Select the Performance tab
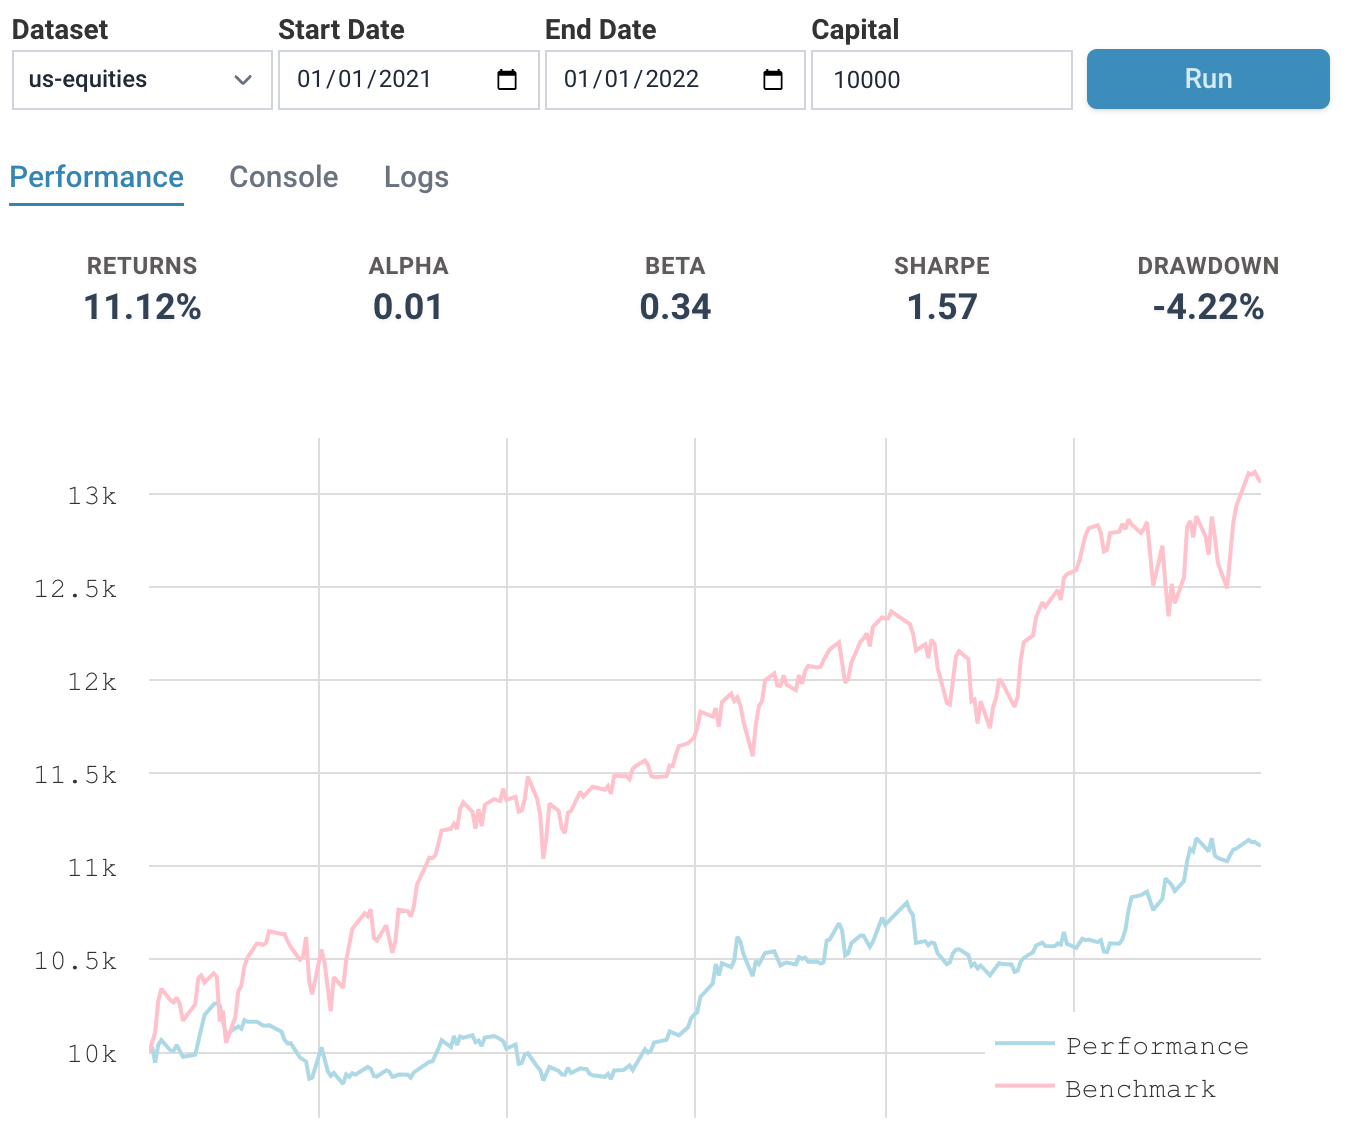Image resolution: width=1348 pixels, height=1124 pixels. click(97, 177)
